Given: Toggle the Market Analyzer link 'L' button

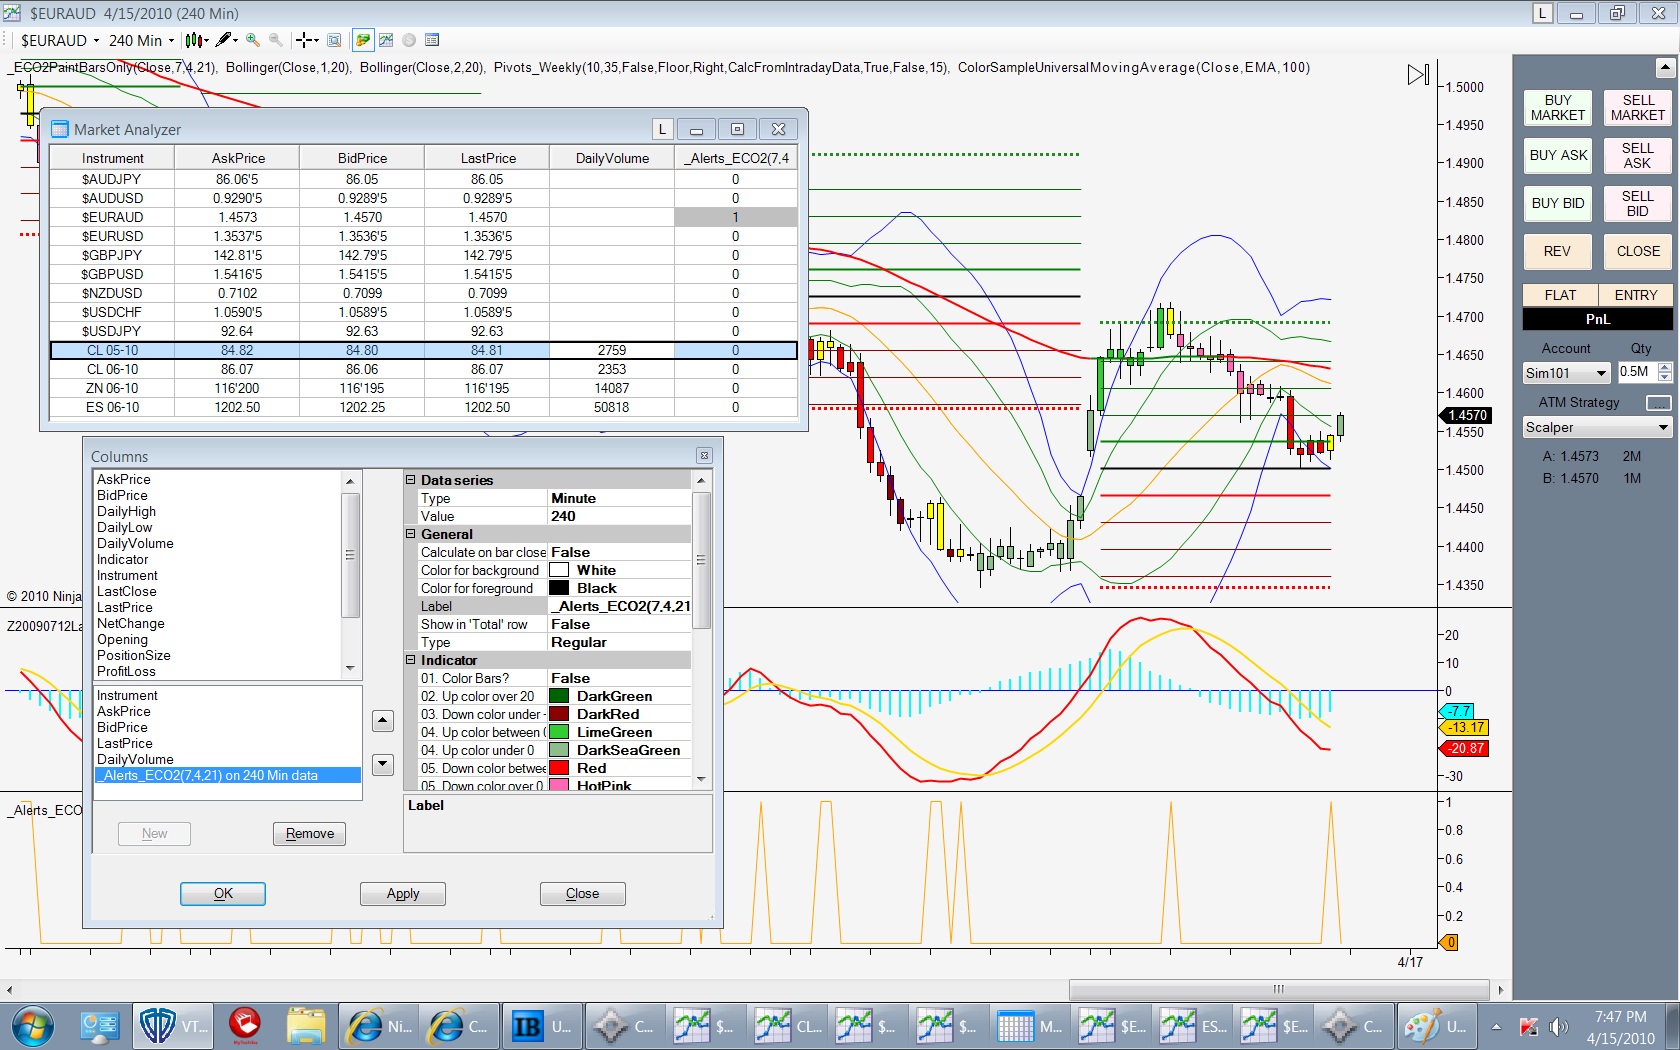Looking at the screenshot, I should 662,129.
